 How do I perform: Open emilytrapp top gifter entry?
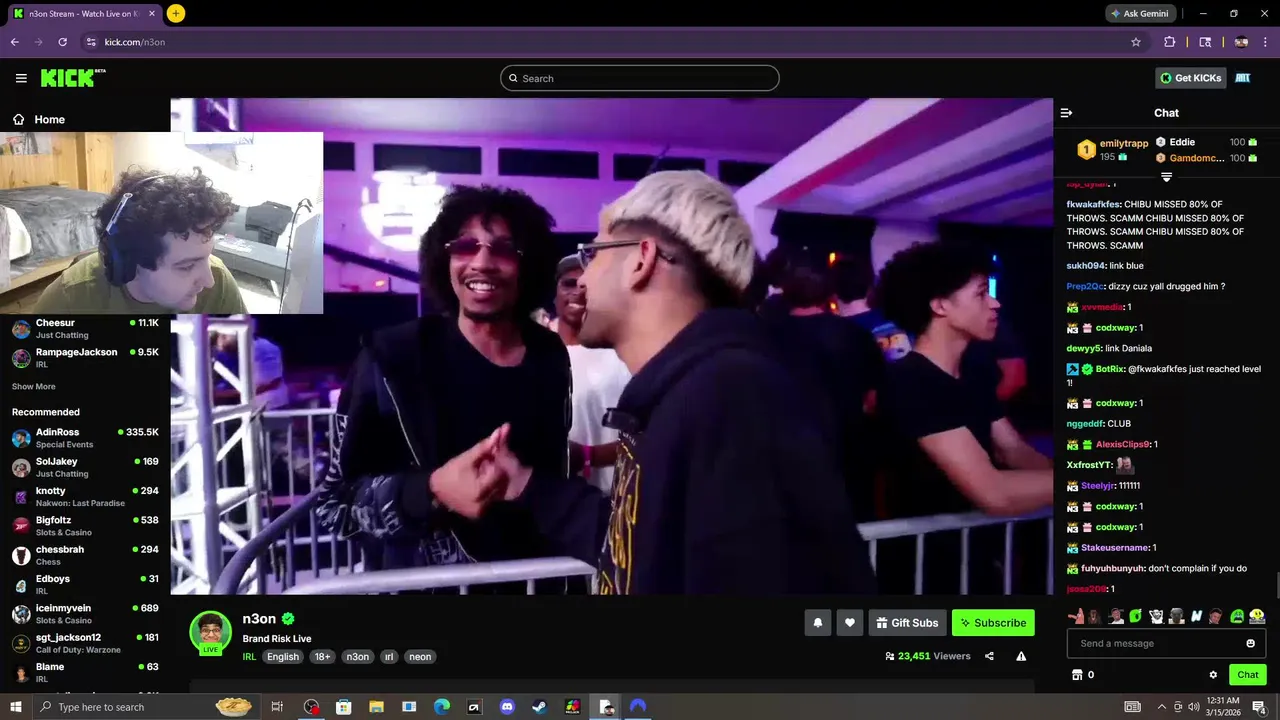(1113, 150)
